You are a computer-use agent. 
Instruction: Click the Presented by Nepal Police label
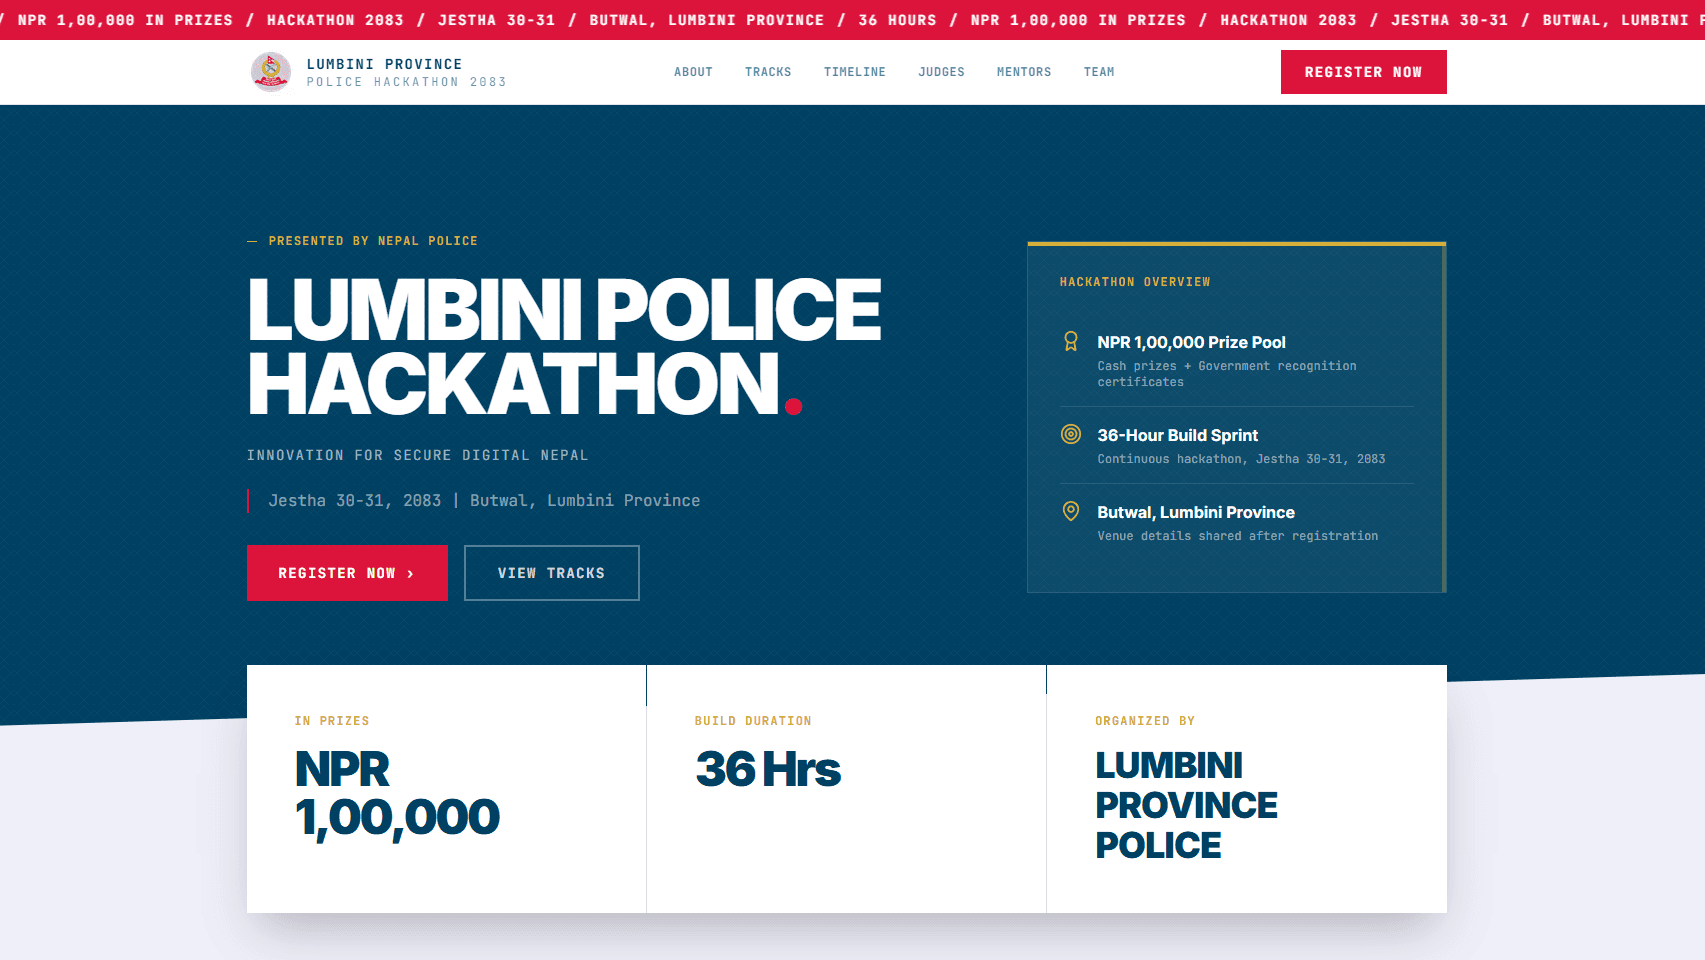pos(373,241)
